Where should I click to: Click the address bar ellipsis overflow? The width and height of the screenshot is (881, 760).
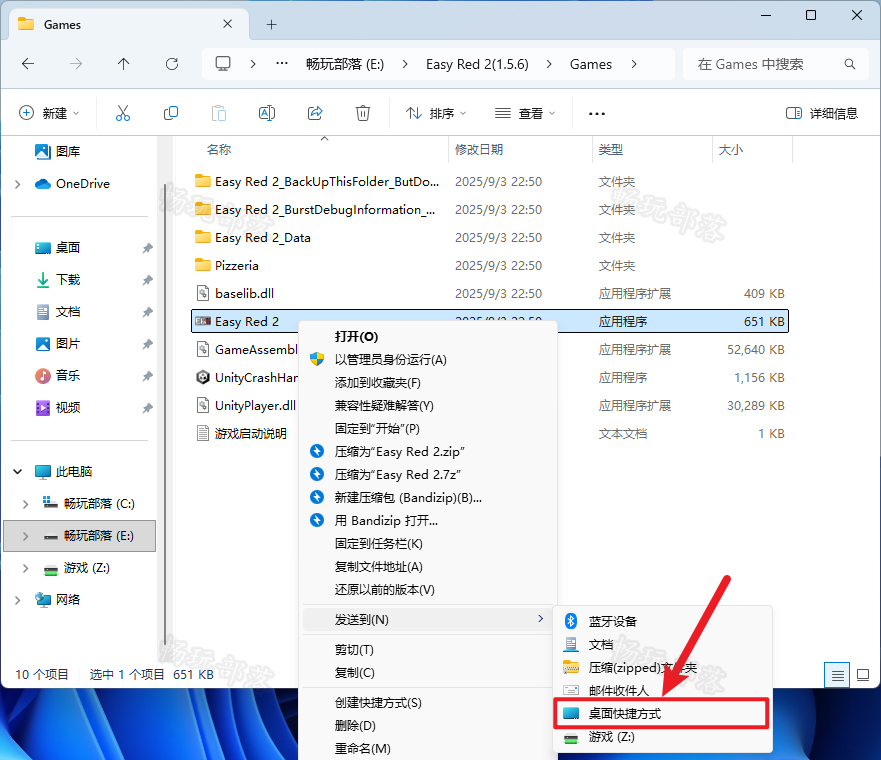[282, 63]
